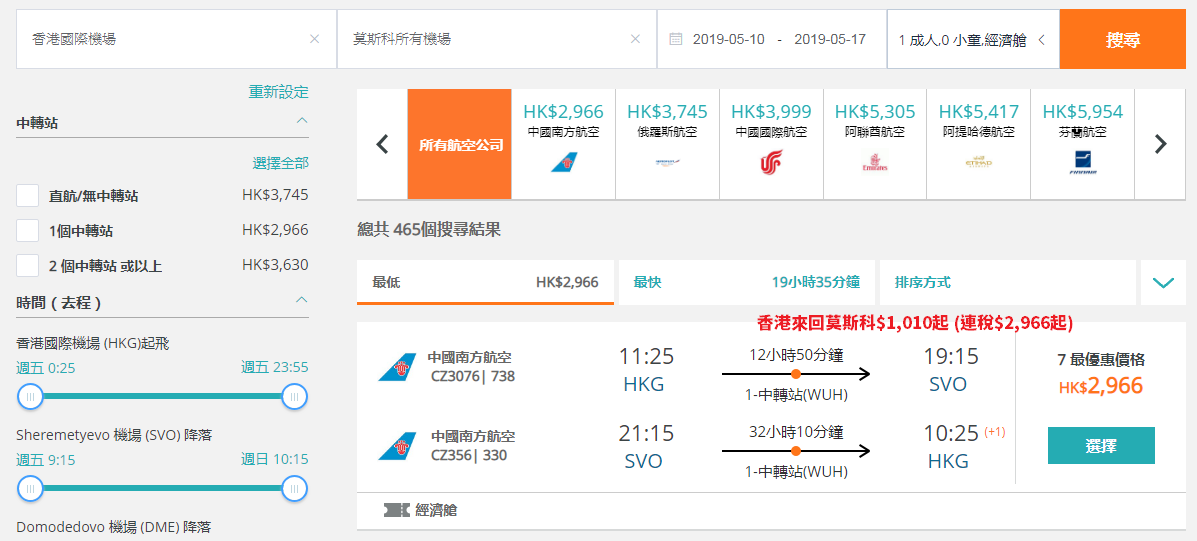Filter by Finnair airline tile
The image size is (1197, 541).
click(1082, 144)
